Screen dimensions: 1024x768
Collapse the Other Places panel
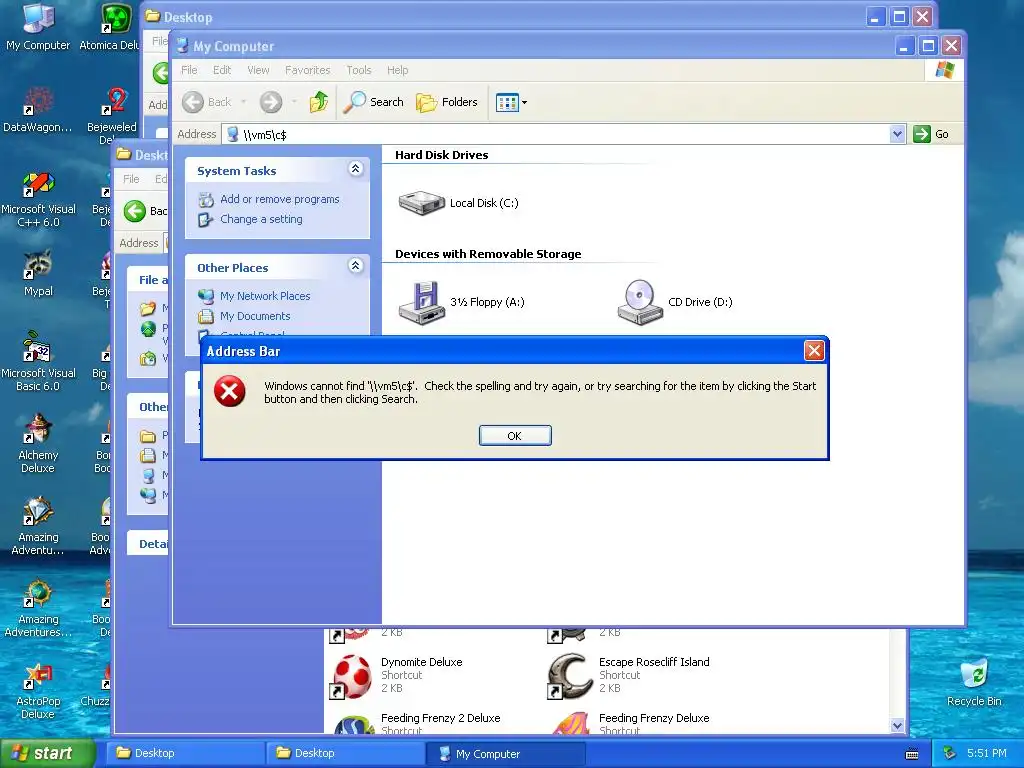[355, 266]
